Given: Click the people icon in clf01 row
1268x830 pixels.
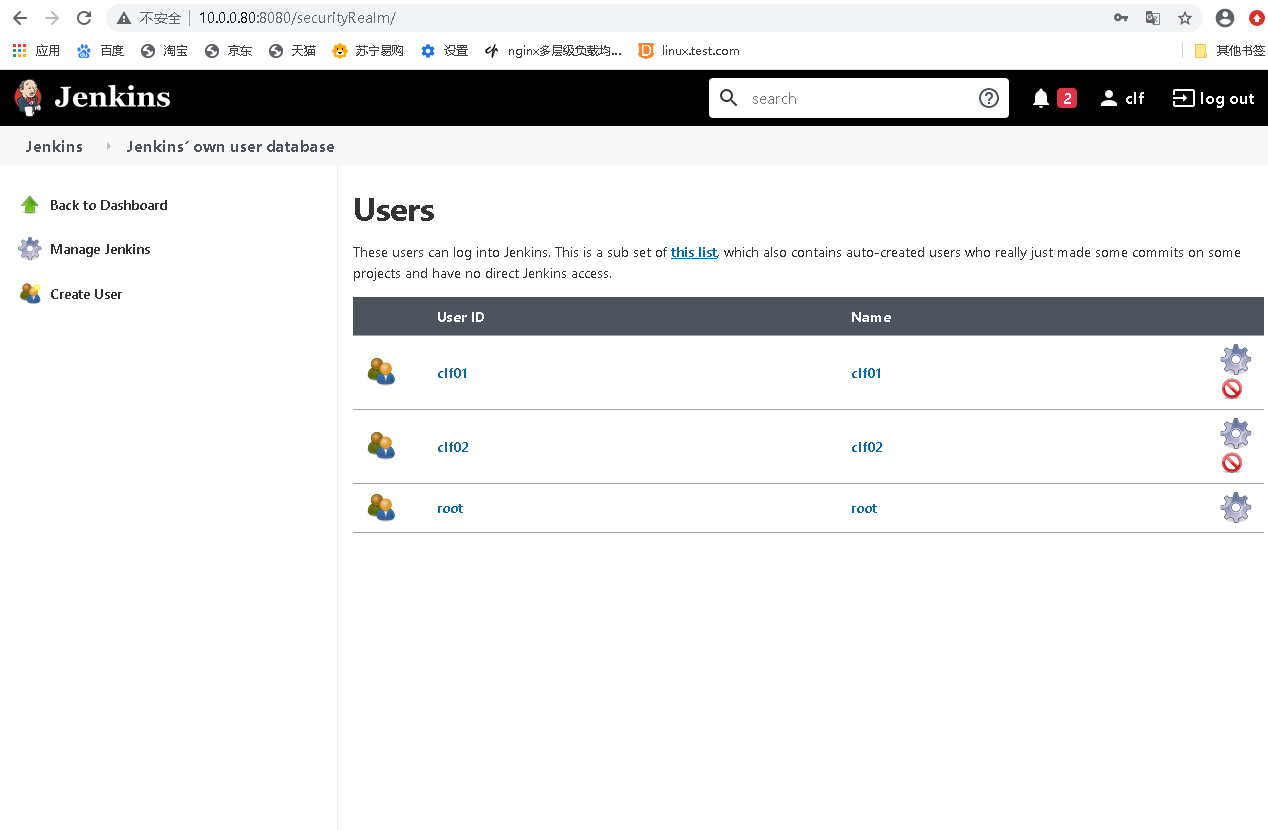Looking at the screenshot, I should (x=381, y=372).
